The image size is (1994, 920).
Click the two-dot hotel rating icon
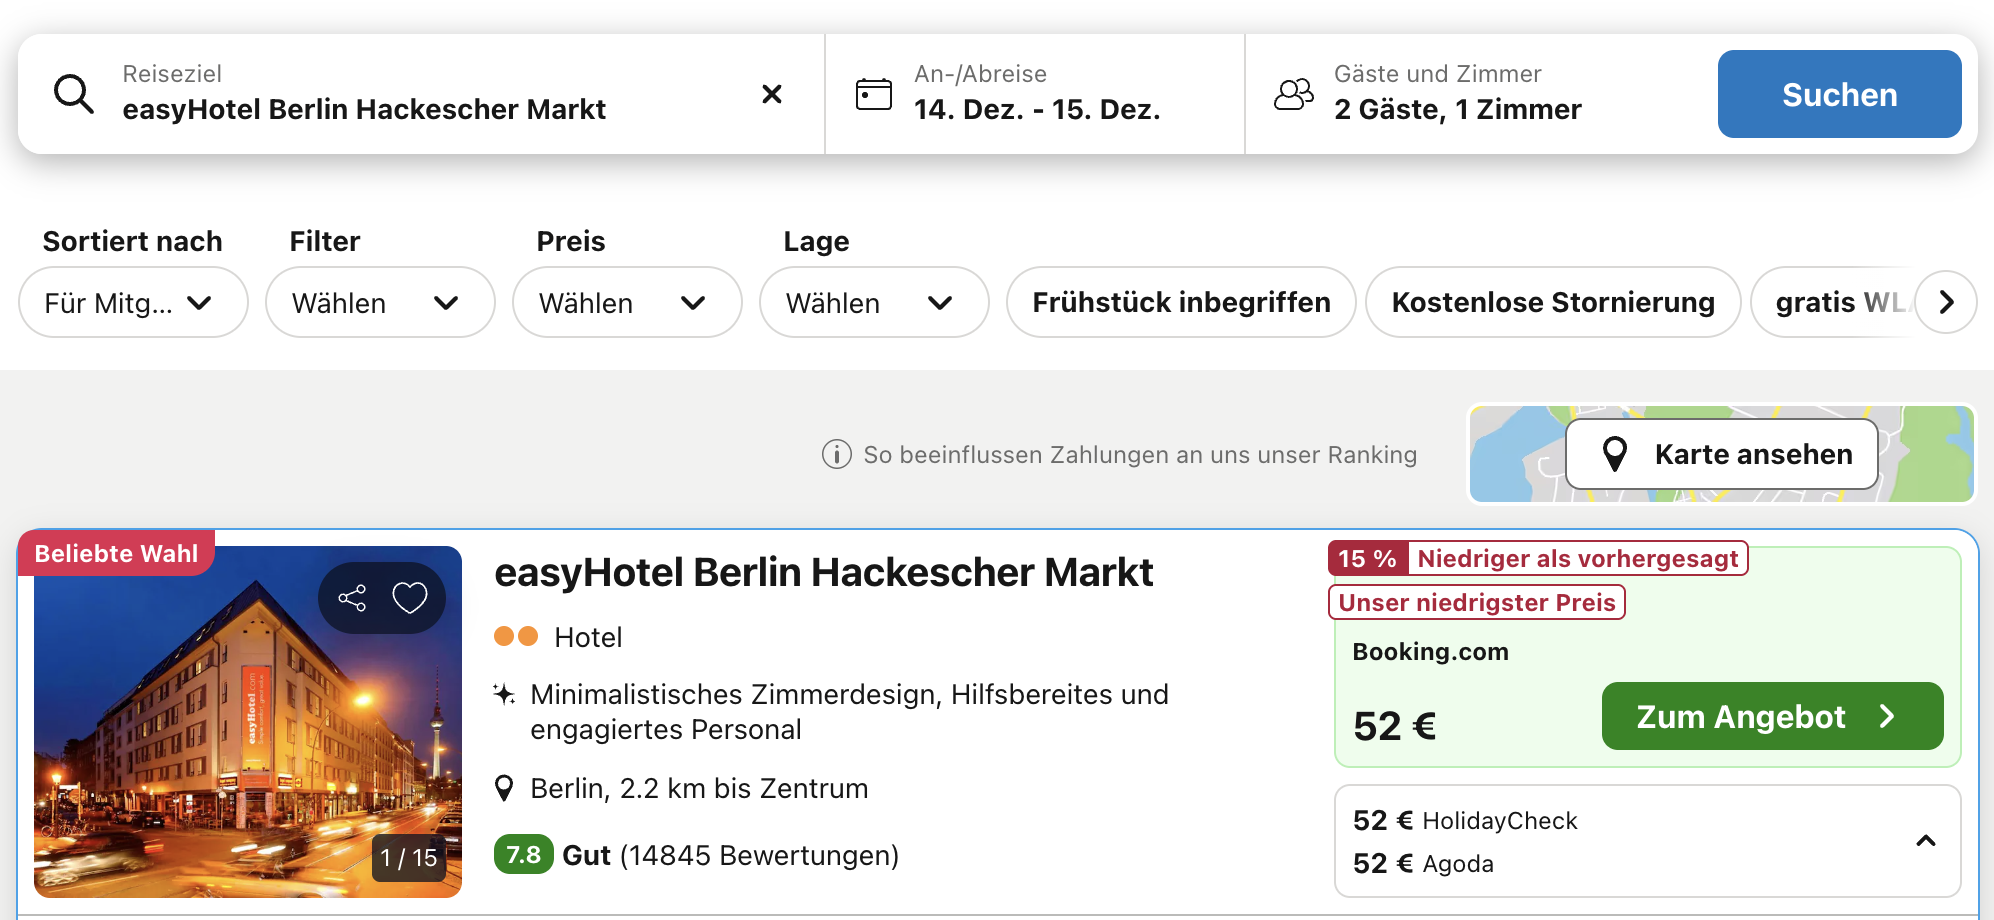coord(516,636)
